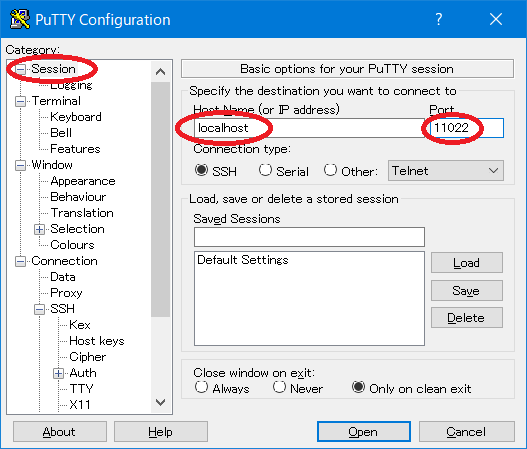Click the question mark help icon
The image size is (527, 449).
(439, 19)
